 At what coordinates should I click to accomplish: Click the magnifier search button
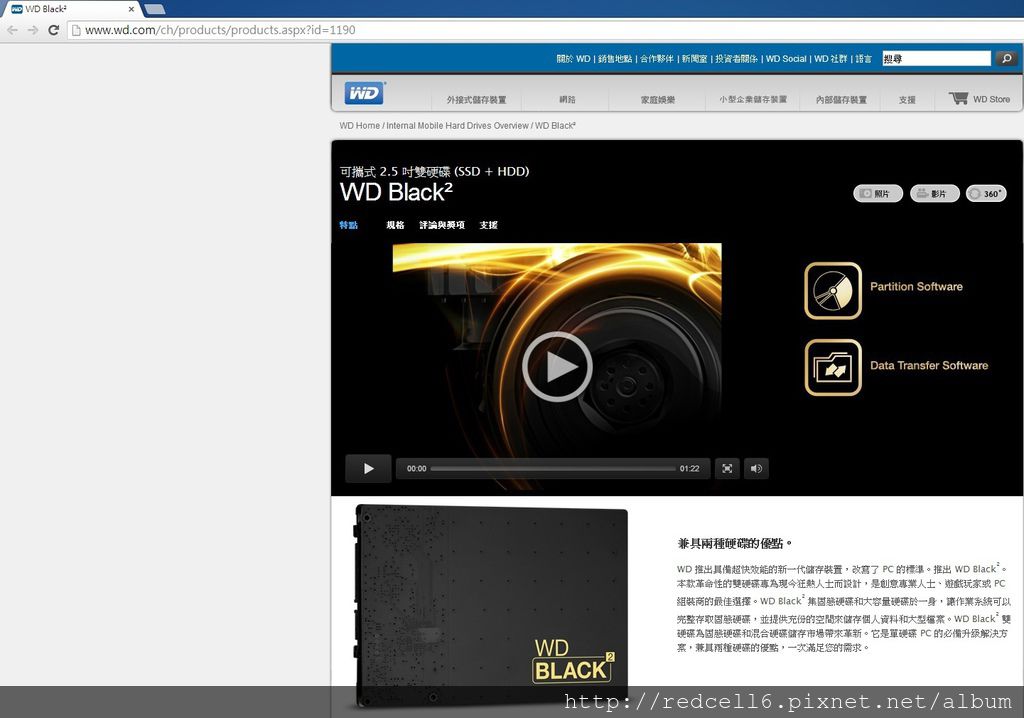pos(1006,58)
